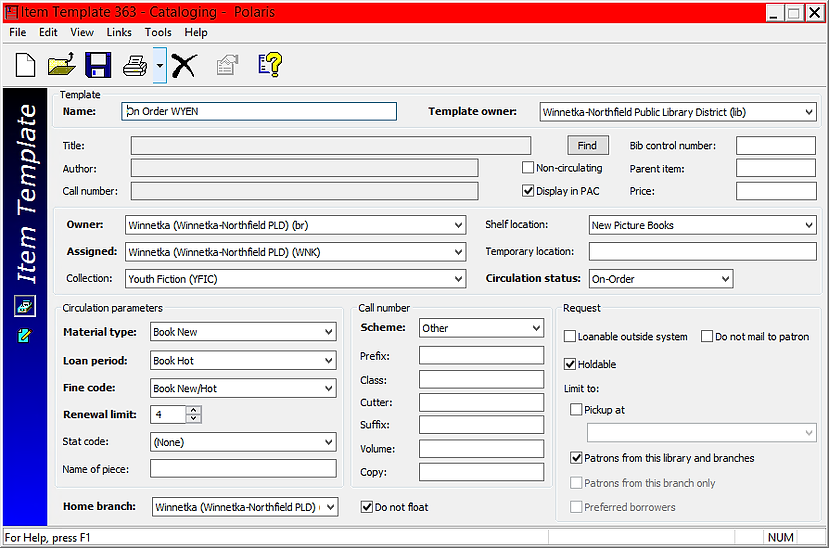
Task: Open the Tools menu
Action: click(x=158, y=32)
